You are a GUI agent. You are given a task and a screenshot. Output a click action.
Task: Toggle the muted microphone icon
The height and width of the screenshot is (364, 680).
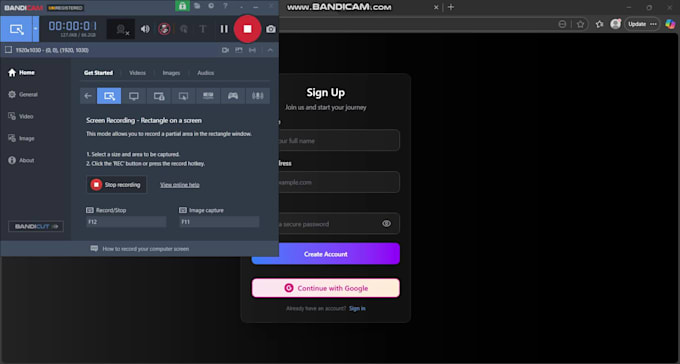[164, 29]
